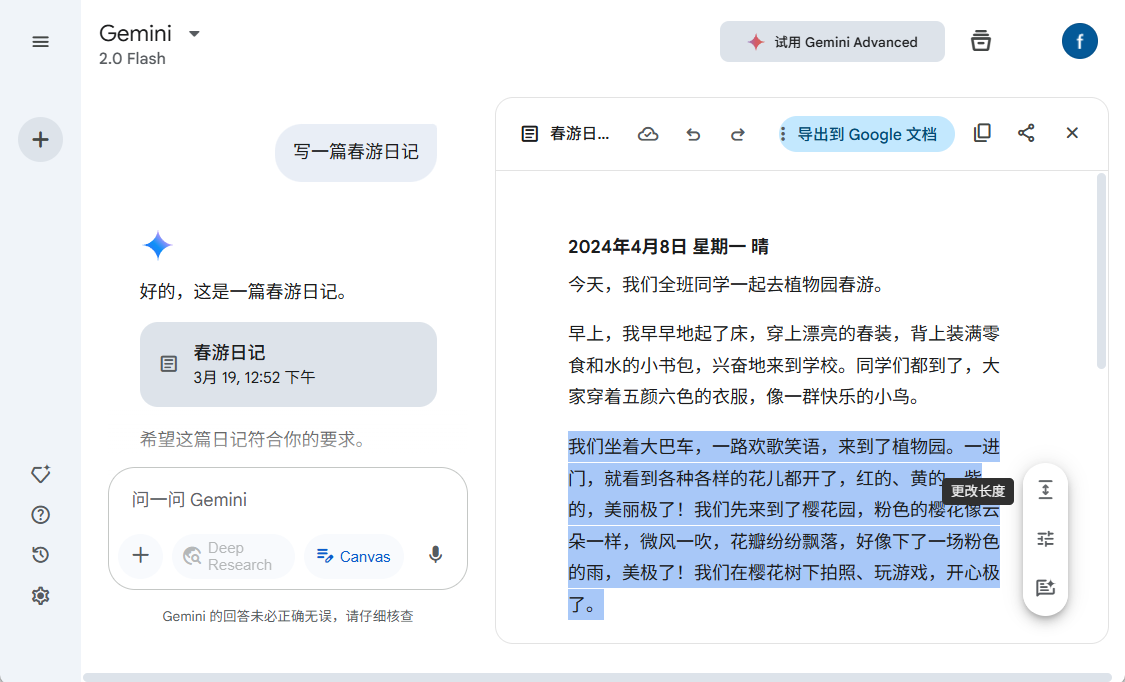The width and height of the screenshot is (1125, 682).
Task: Activate the microphone for voice input
Action: [435, 556]
